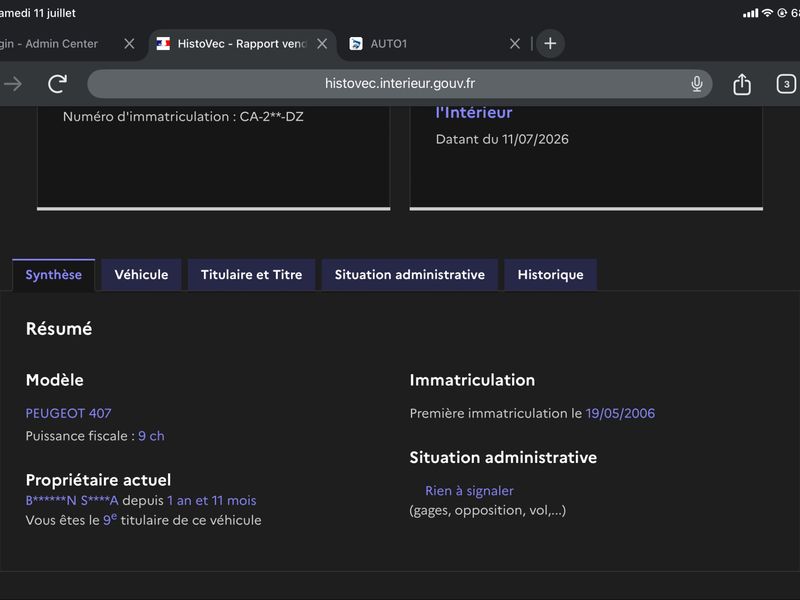Tap the forward navigation arrow
The image size is (800, 600).
(x=13, y=84)
